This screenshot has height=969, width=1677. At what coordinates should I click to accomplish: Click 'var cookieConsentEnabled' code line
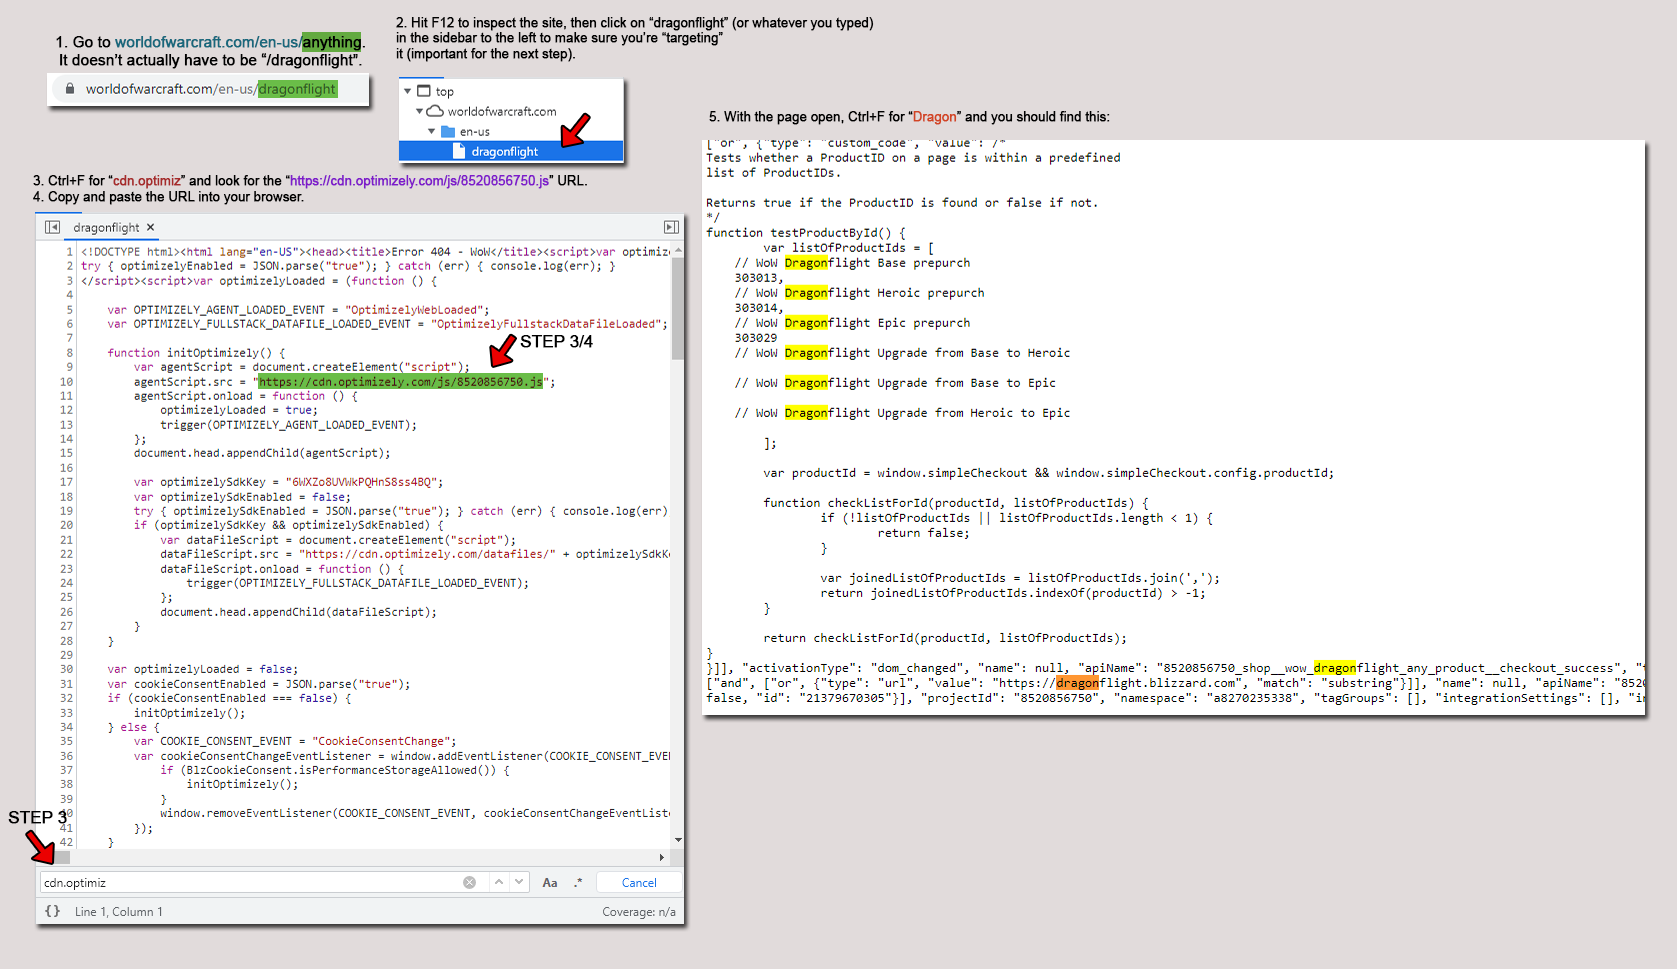point(259,684)
